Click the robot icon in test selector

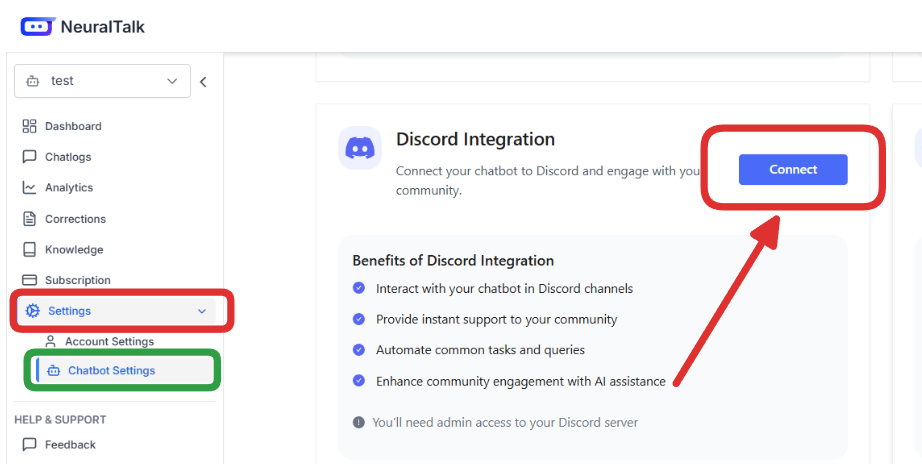point(33,81)
